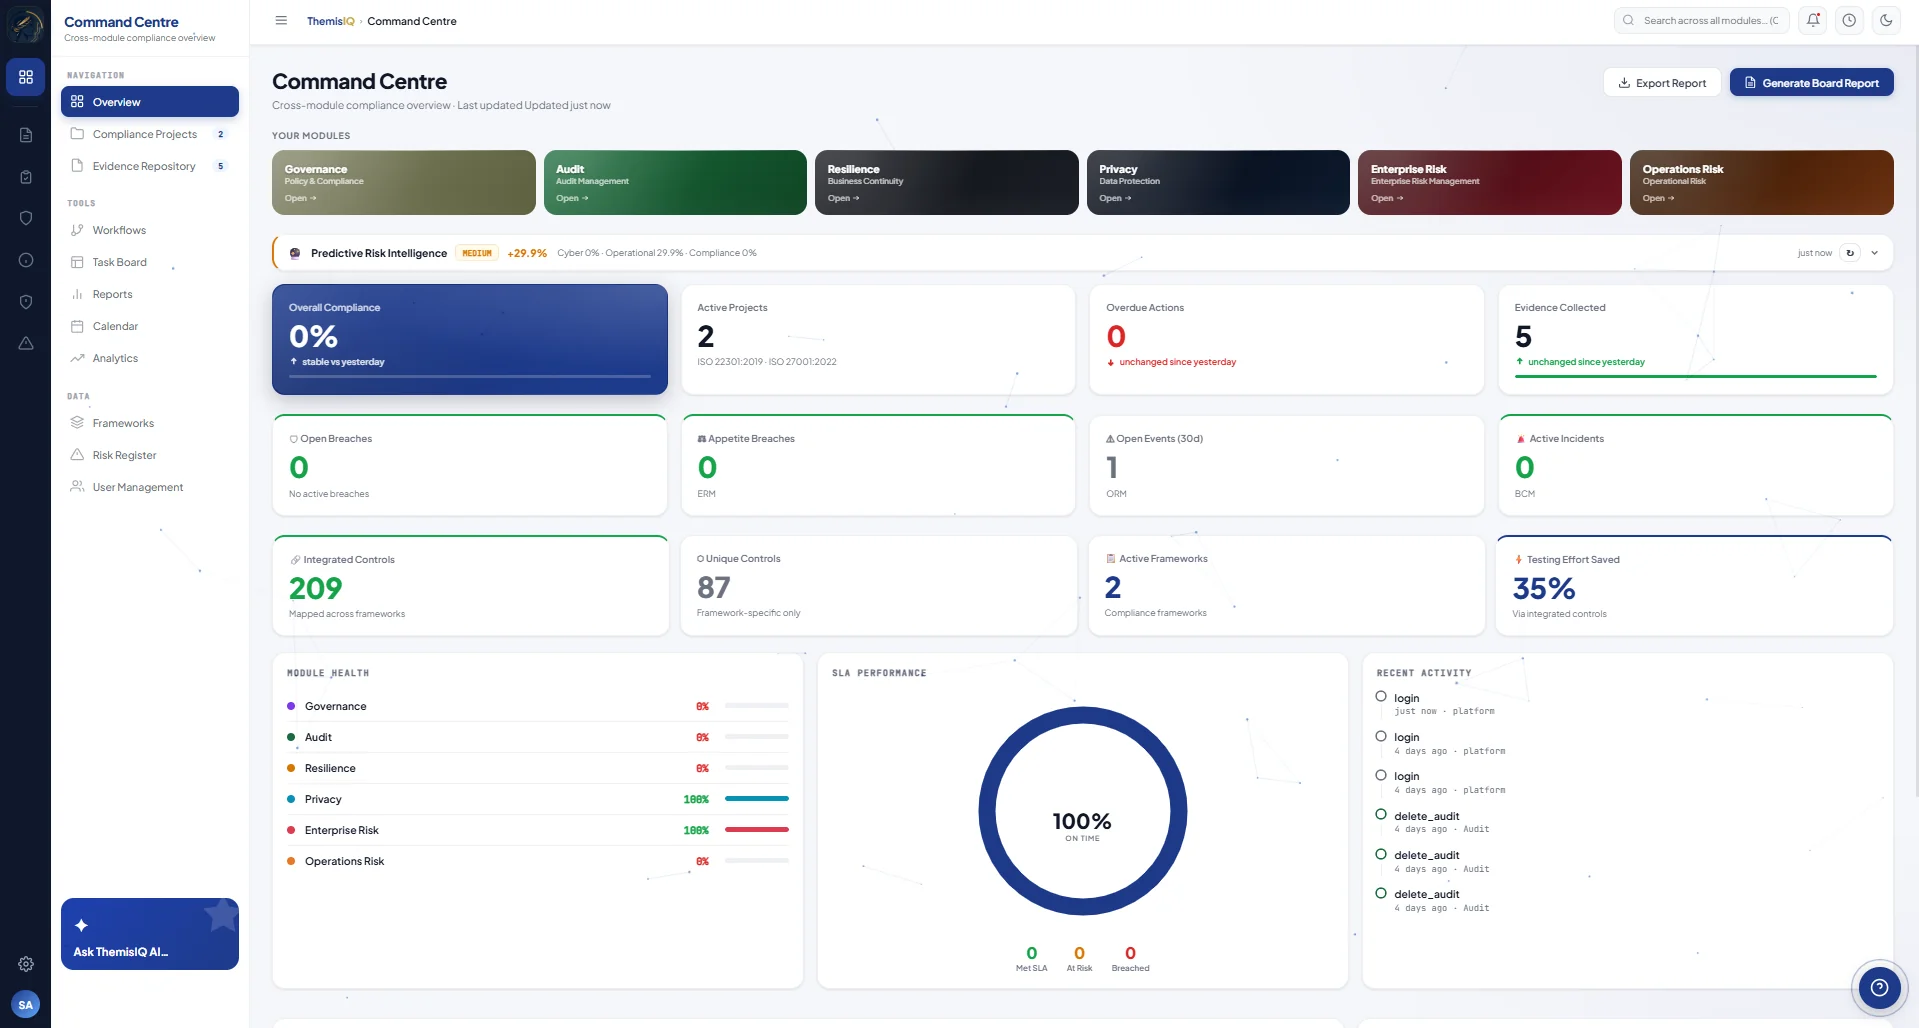Open the notifications bell
1919x1028 pixels.
1813,21
